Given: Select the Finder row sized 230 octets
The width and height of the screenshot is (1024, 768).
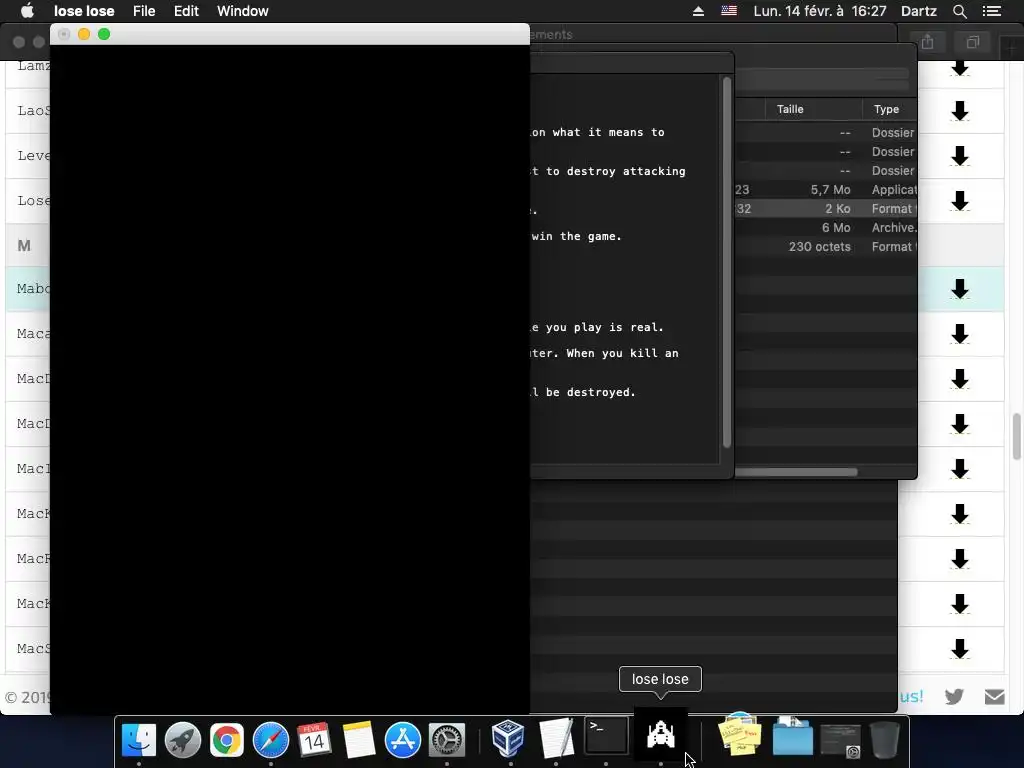Looking at the screenshot, I should coord(826,246).
